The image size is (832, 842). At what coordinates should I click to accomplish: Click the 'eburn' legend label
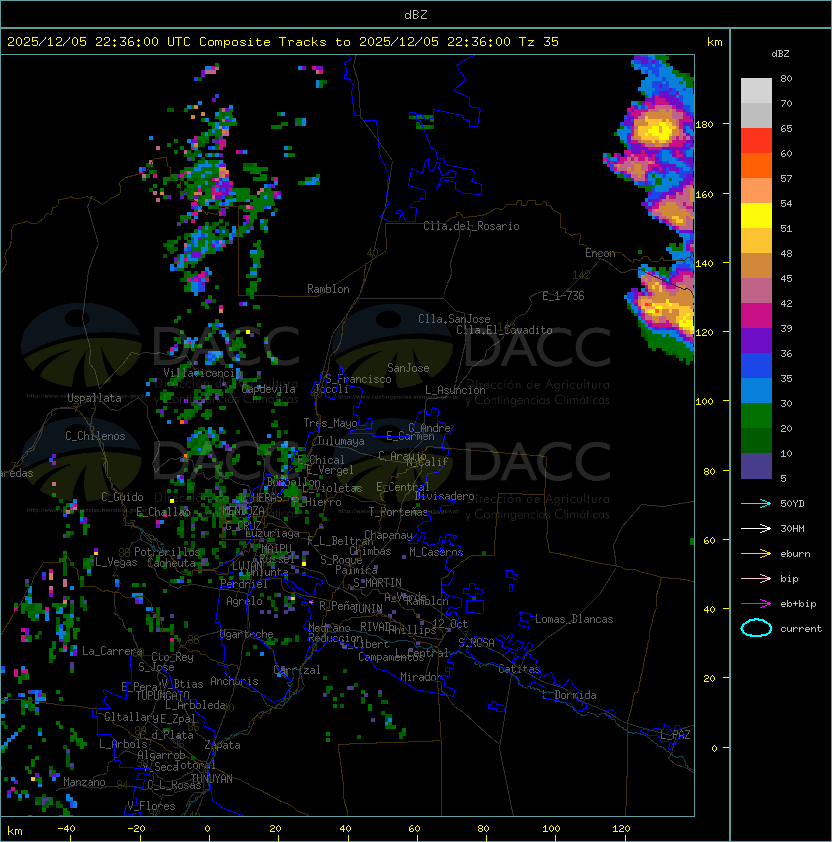[795, 554]
